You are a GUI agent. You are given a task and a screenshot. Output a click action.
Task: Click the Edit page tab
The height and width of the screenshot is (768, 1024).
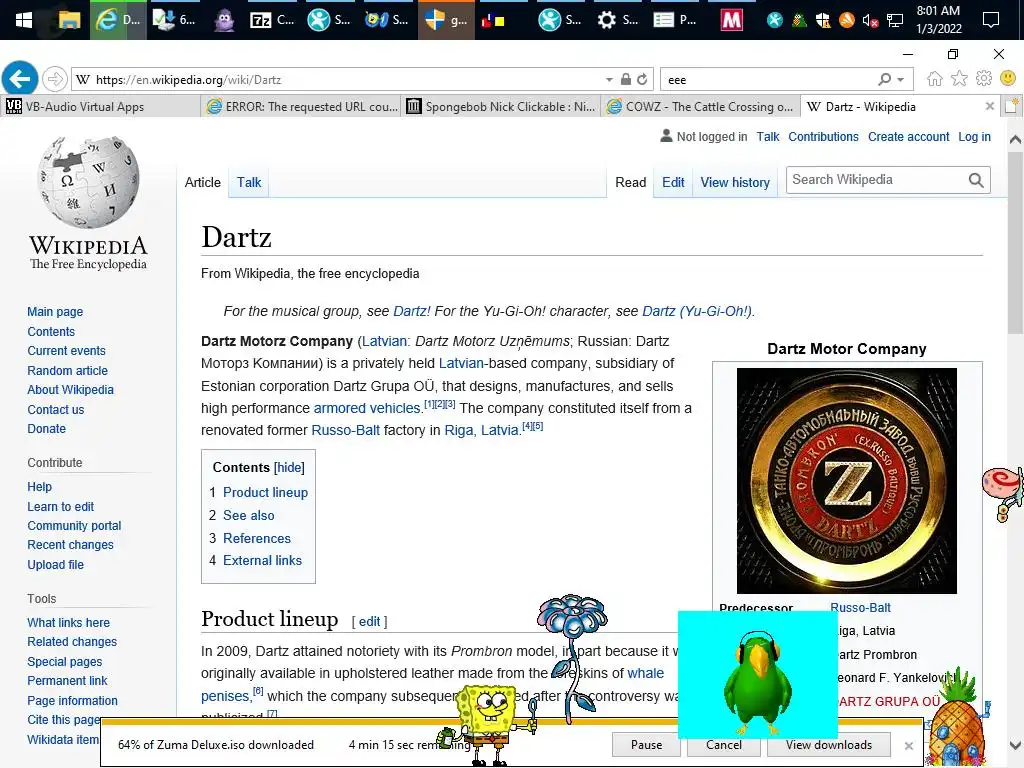click(x=673, y=182)
